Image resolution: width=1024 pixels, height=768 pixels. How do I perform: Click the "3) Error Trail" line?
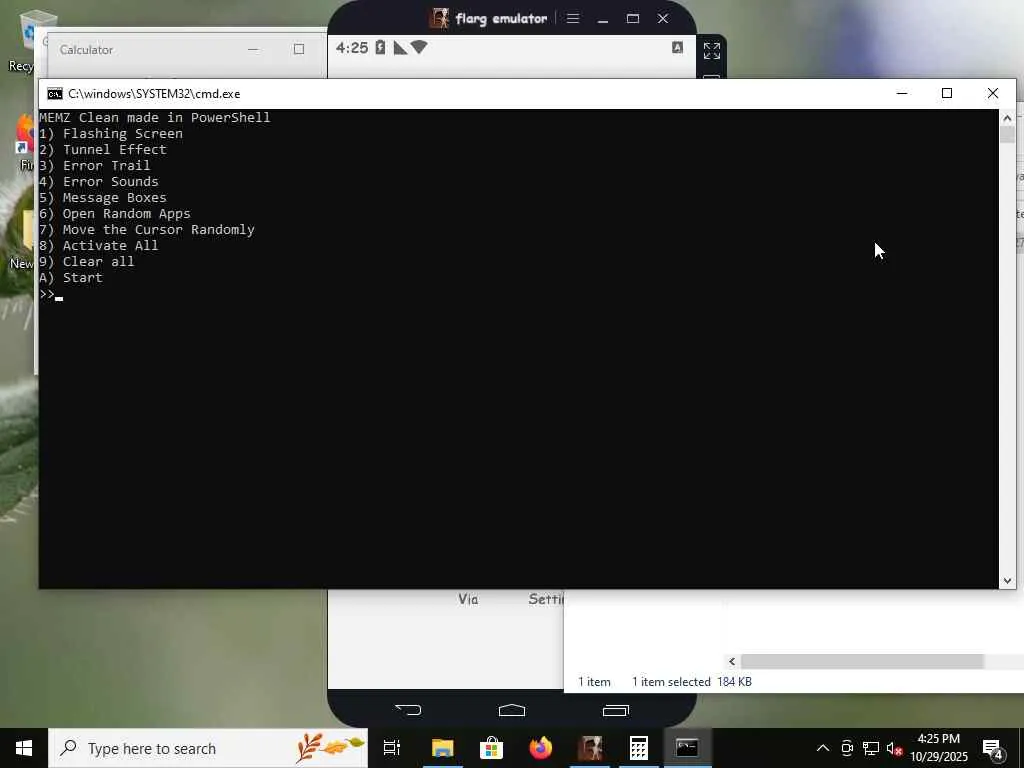pyautogui.click(x=95, y=165)
